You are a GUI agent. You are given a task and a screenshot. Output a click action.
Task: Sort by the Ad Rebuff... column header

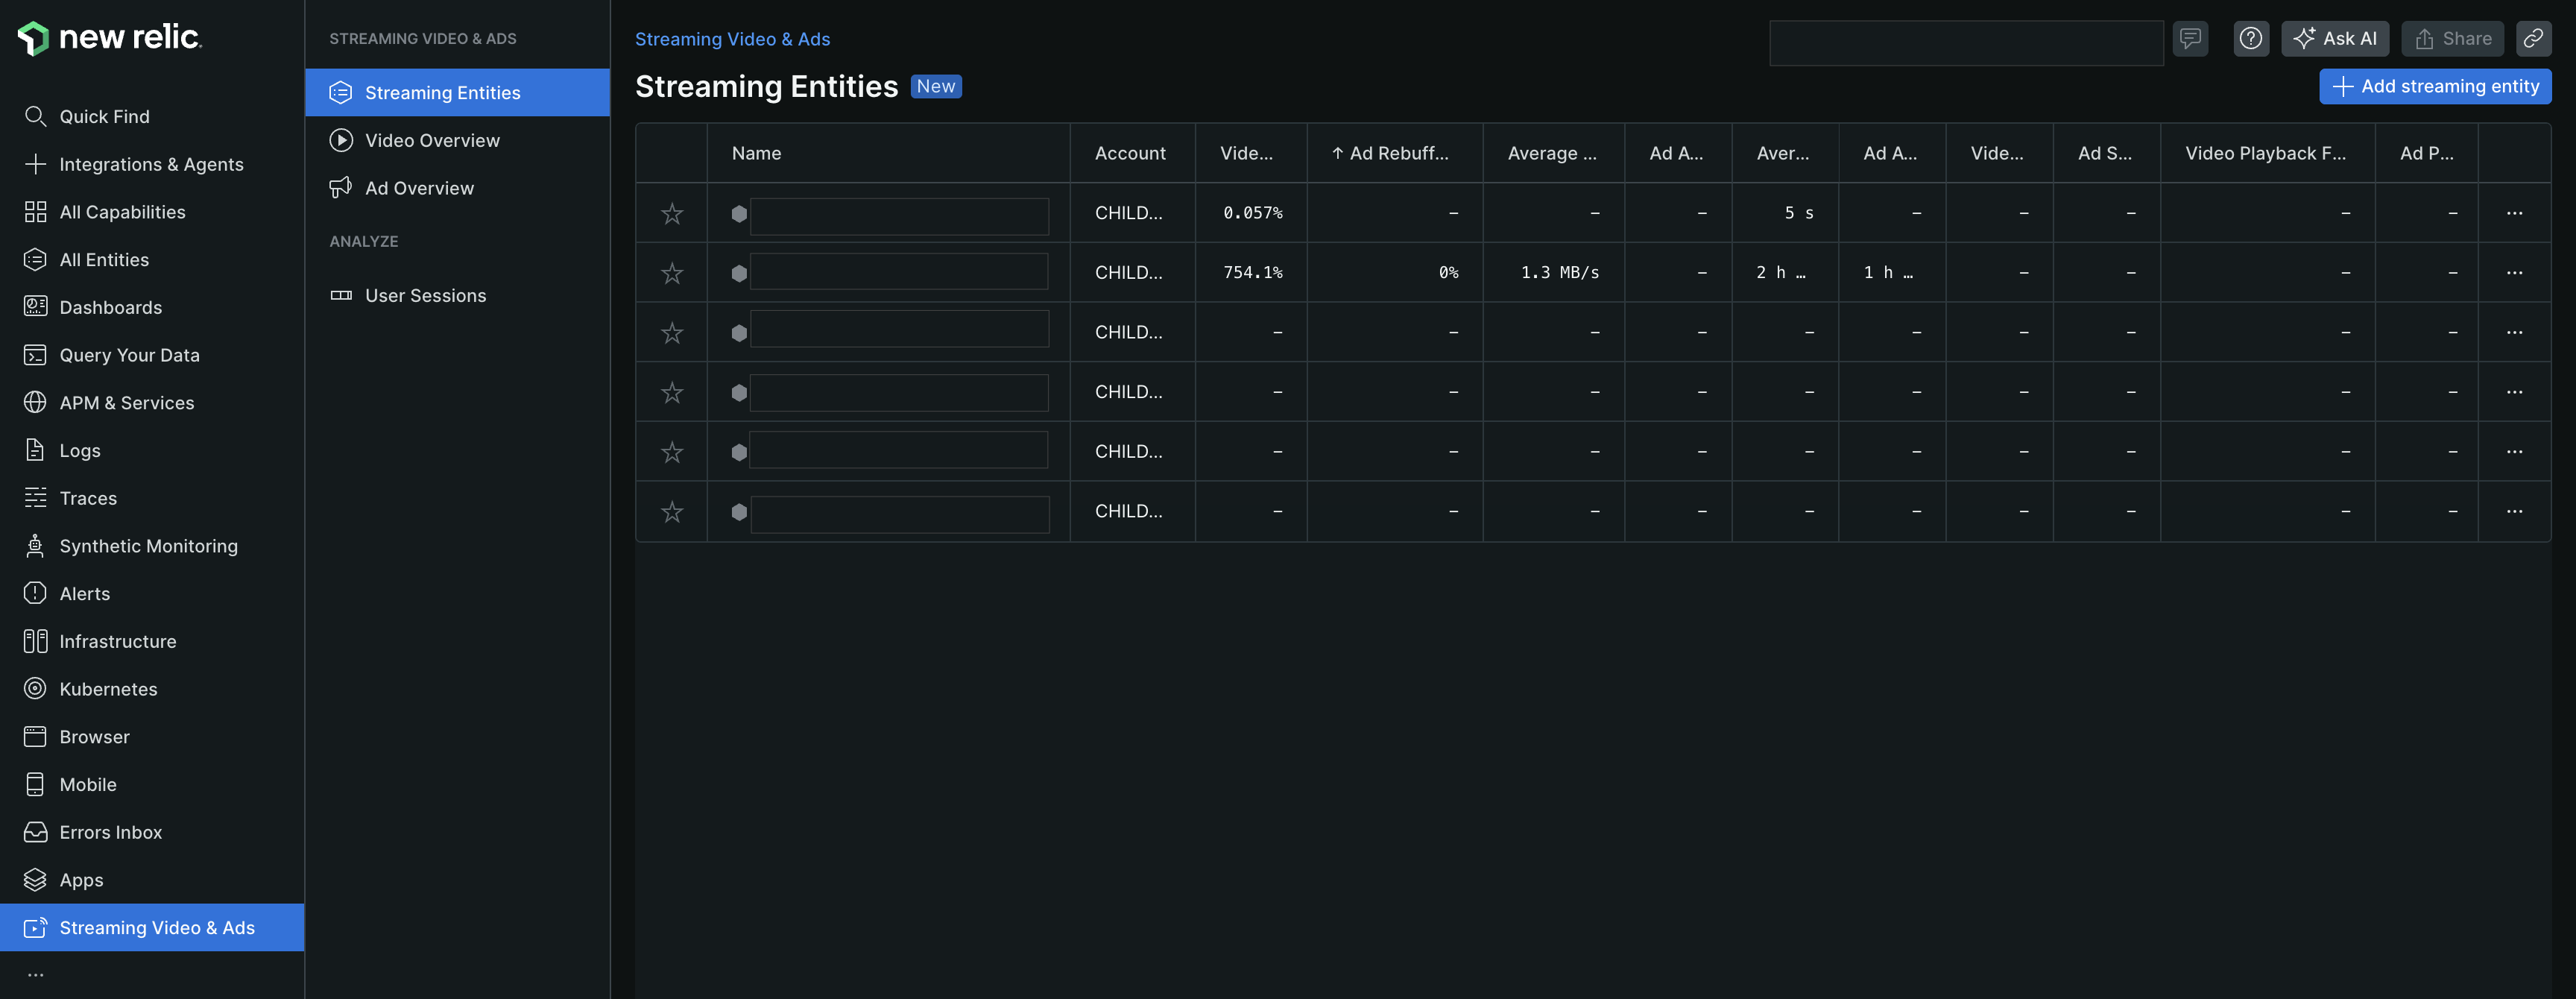pos(1397,153)
